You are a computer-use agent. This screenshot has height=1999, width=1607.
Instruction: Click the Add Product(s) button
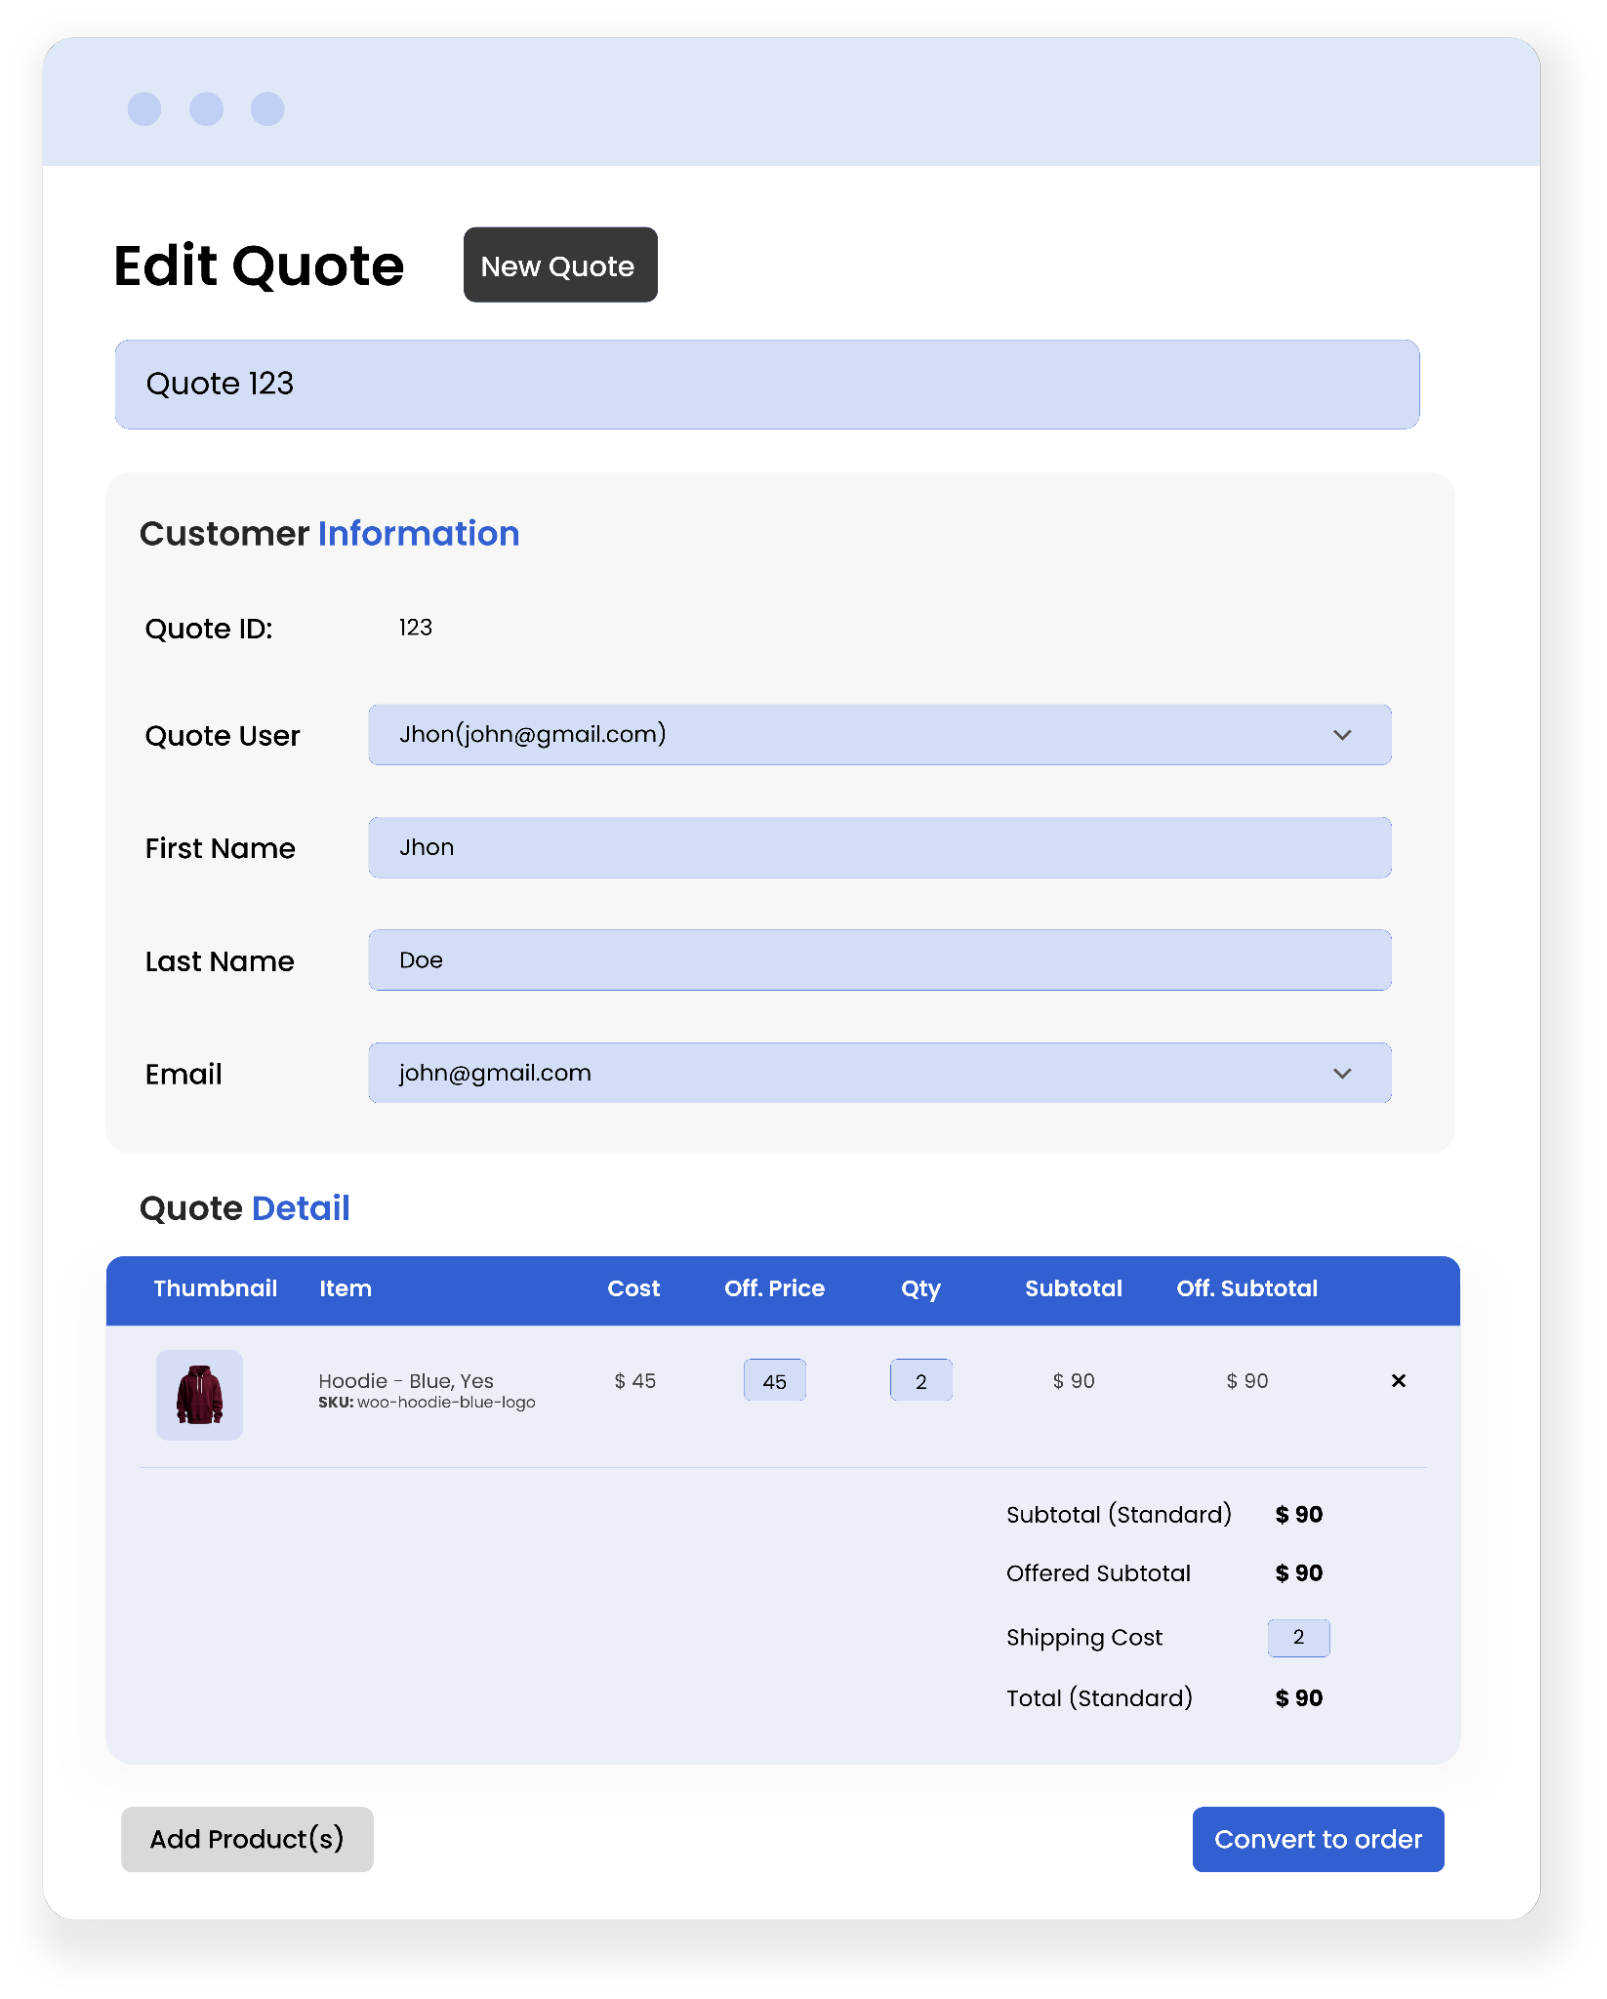[x=247, y=1838]
